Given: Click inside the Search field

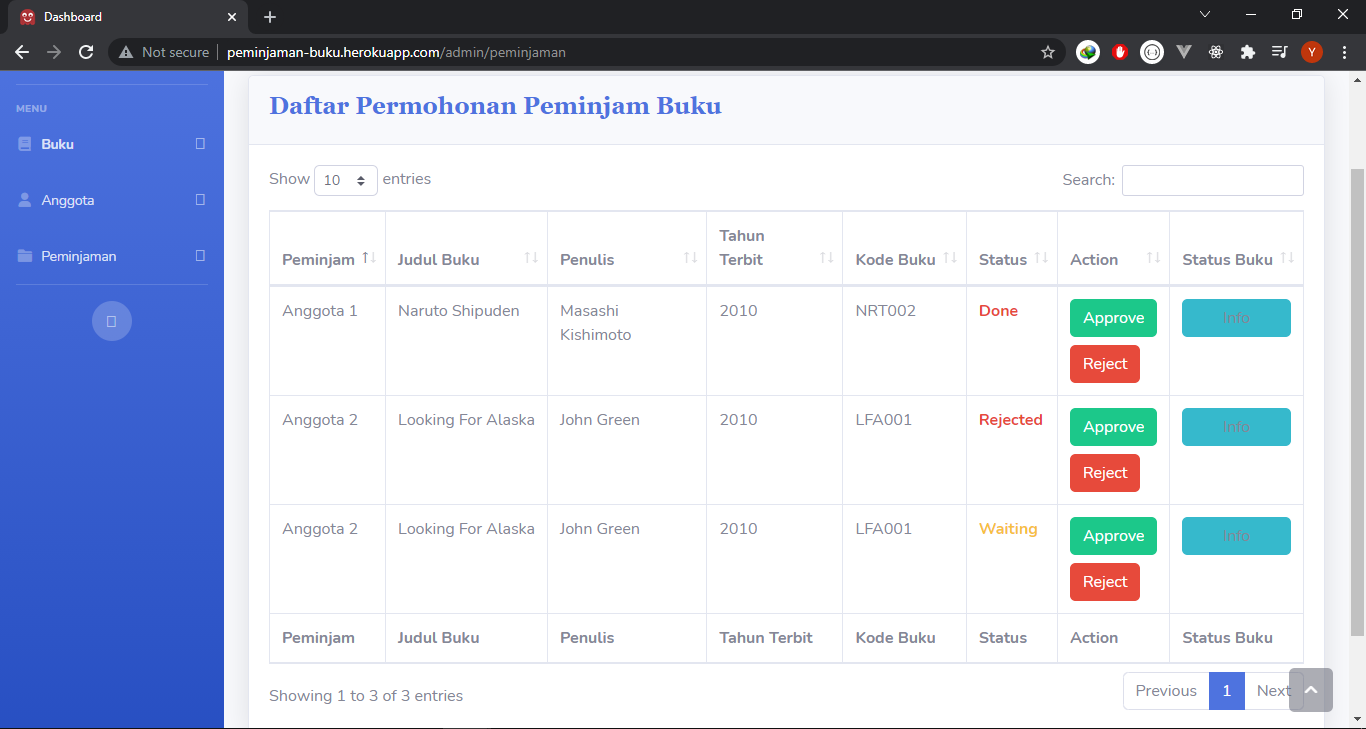Looking at the screenshot, I should click(x=1212, y=180).
